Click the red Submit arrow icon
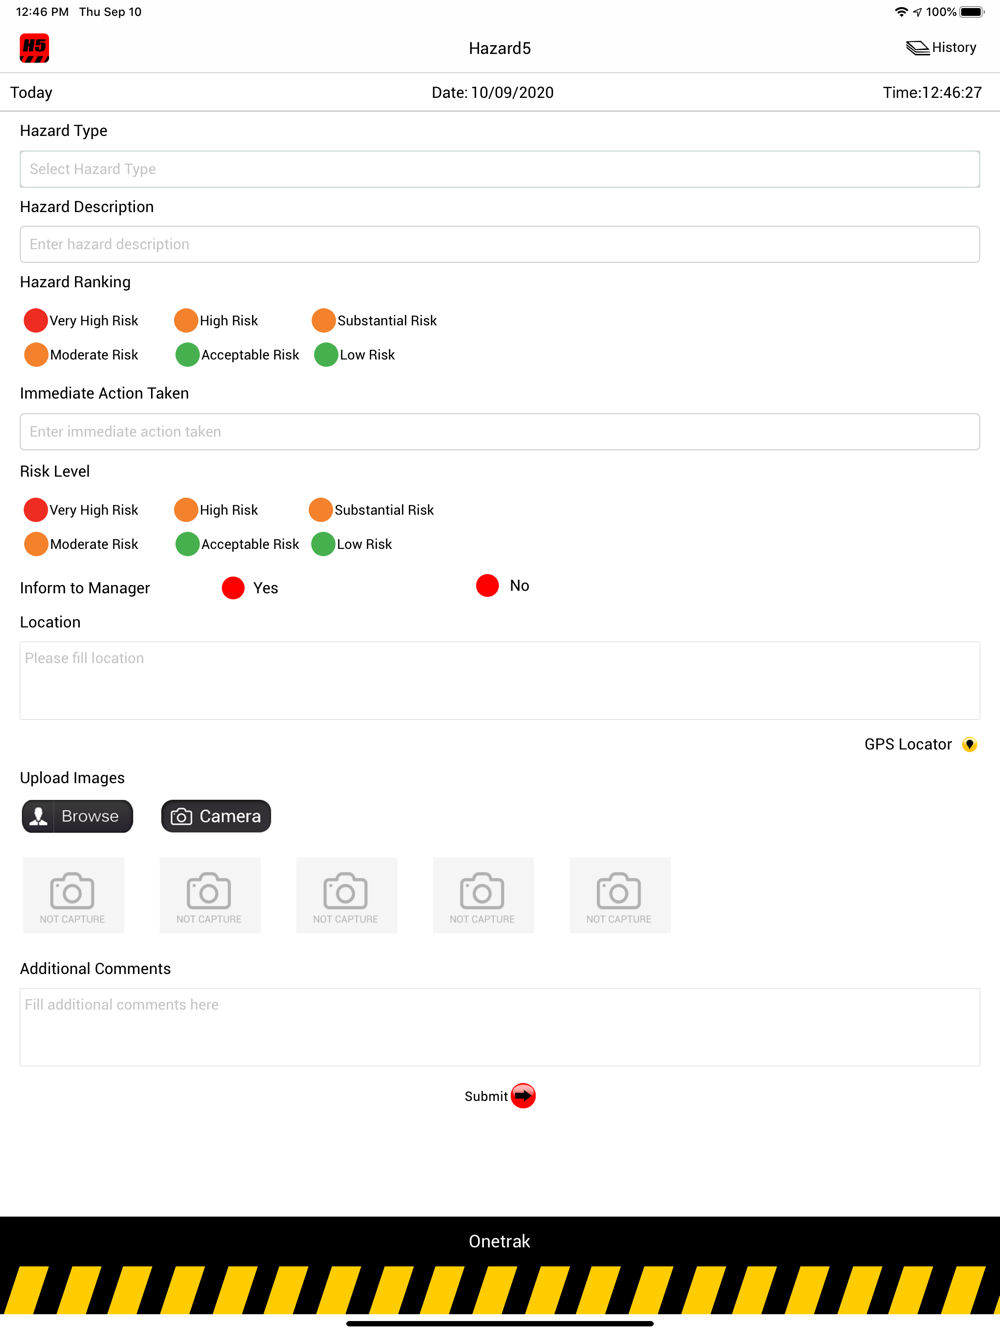 tap(523, 1096)
